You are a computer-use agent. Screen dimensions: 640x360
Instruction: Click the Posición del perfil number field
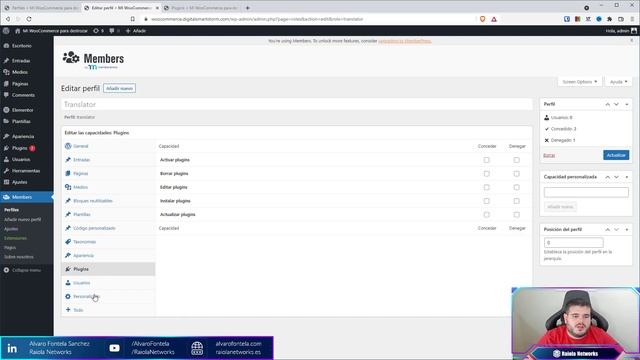(x=573, y=242)
